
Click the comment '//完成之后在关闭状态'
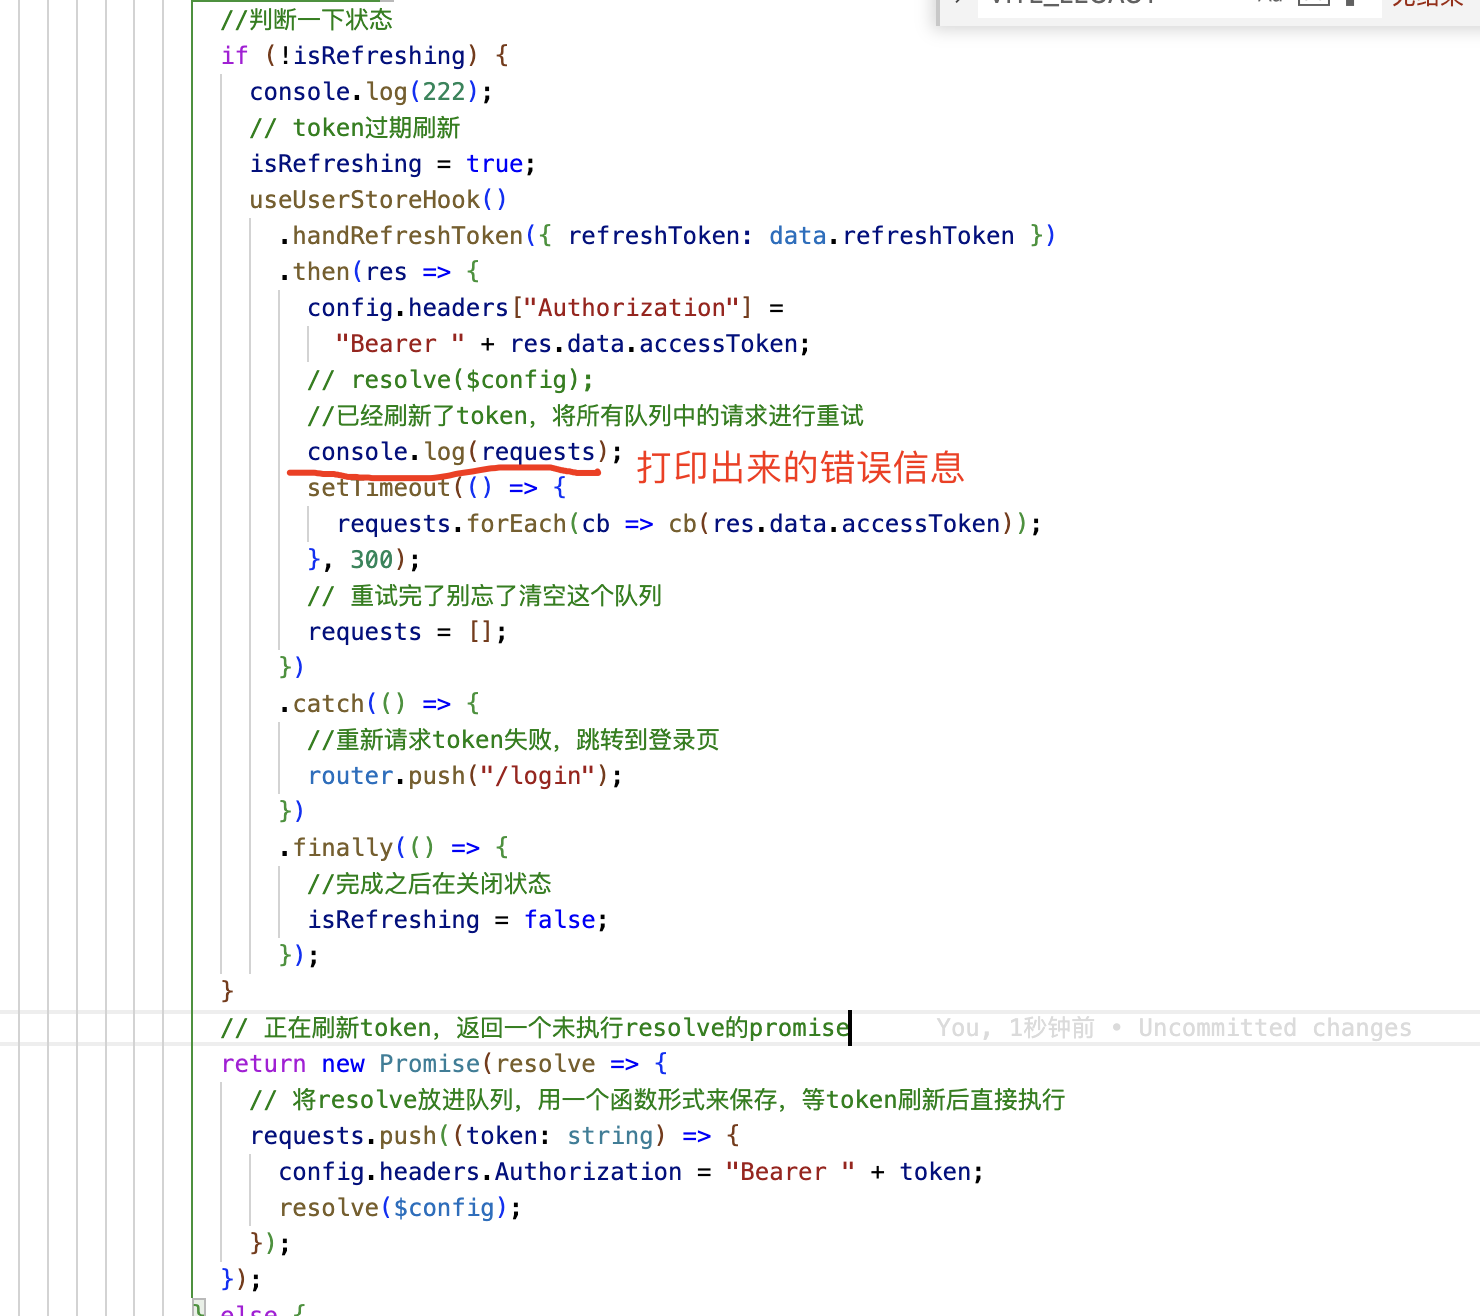pos(430,884)
